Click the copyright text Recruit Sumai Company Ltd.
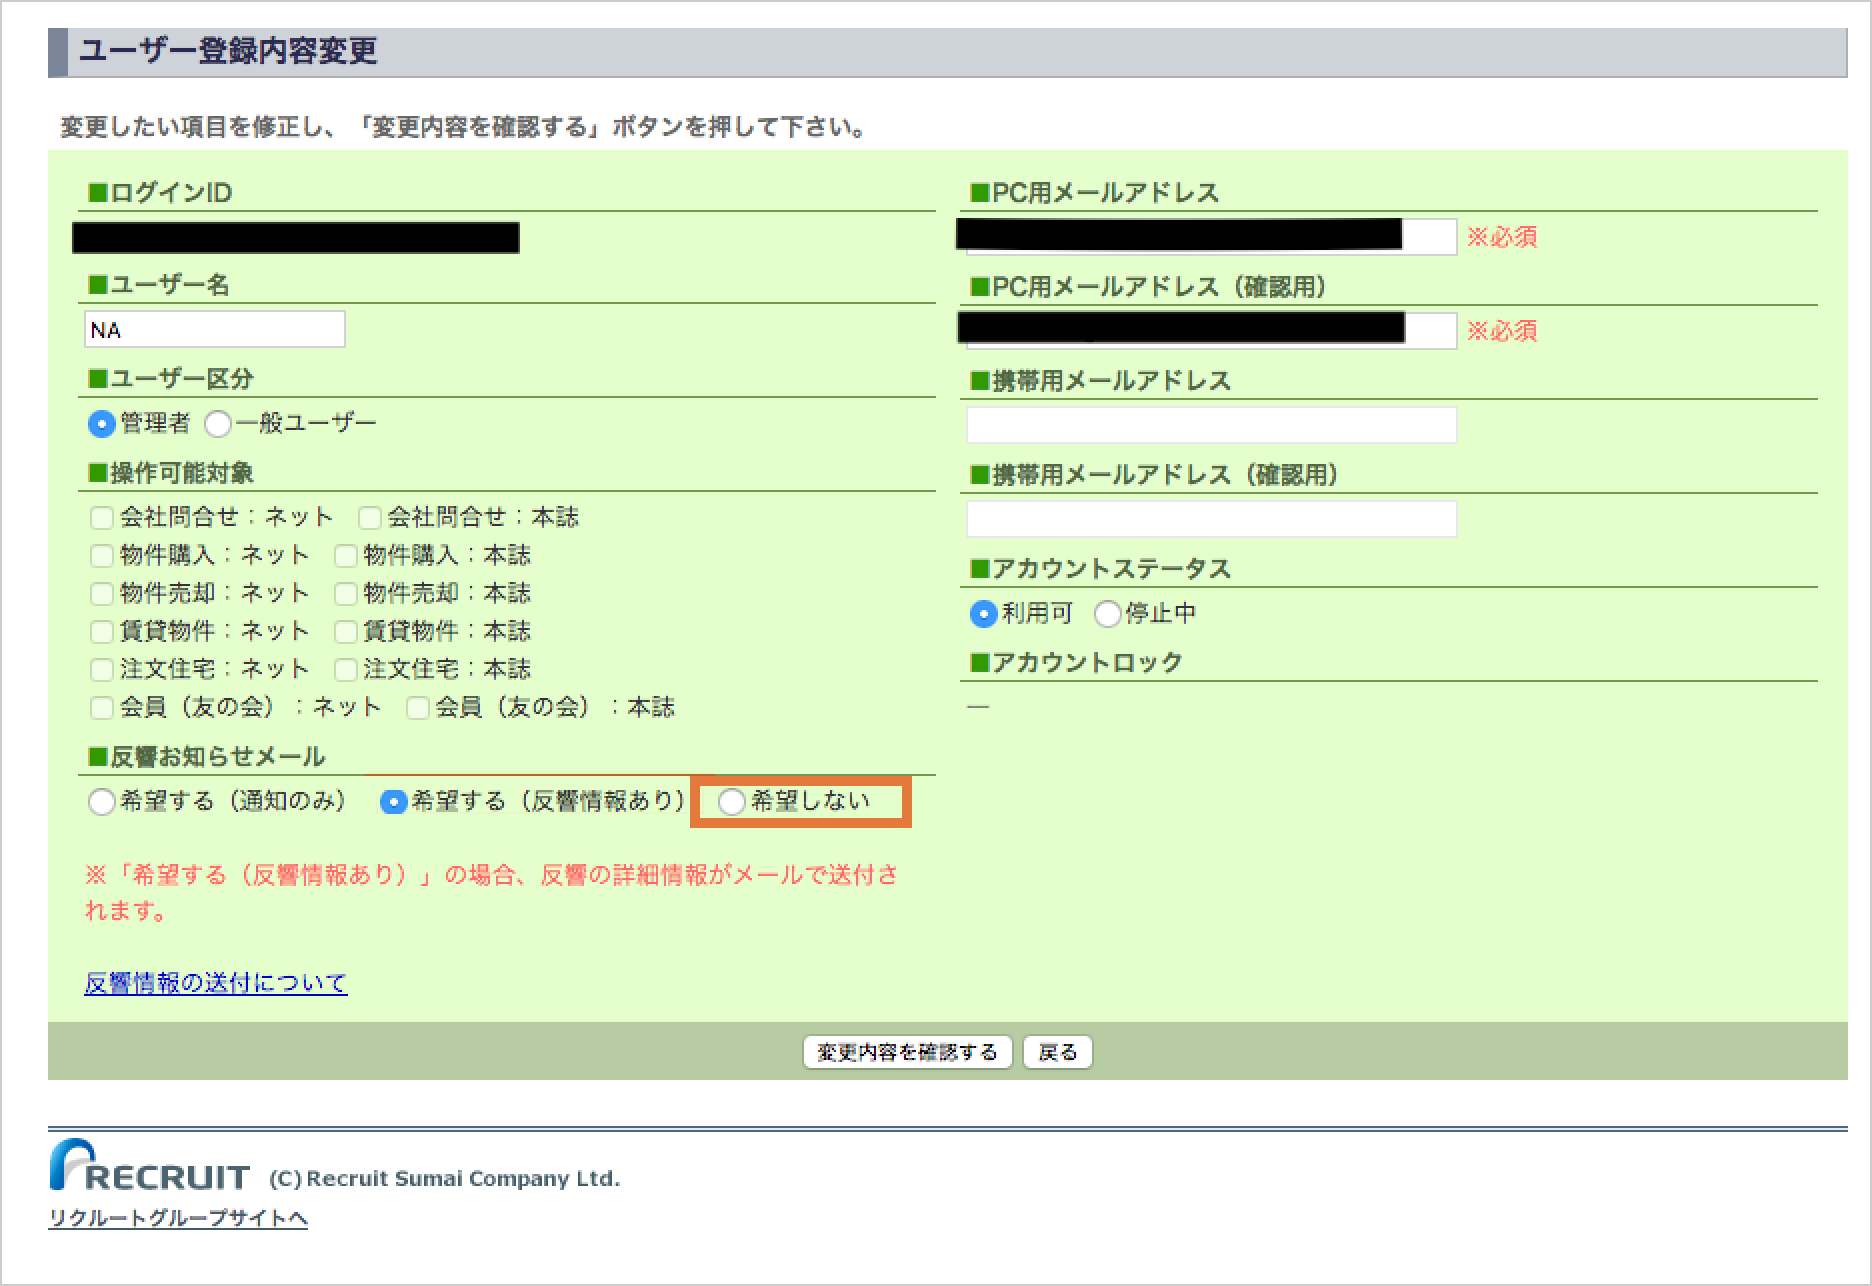The height and width of the screenshot is (1286, 1872). tap(444, 1179)
